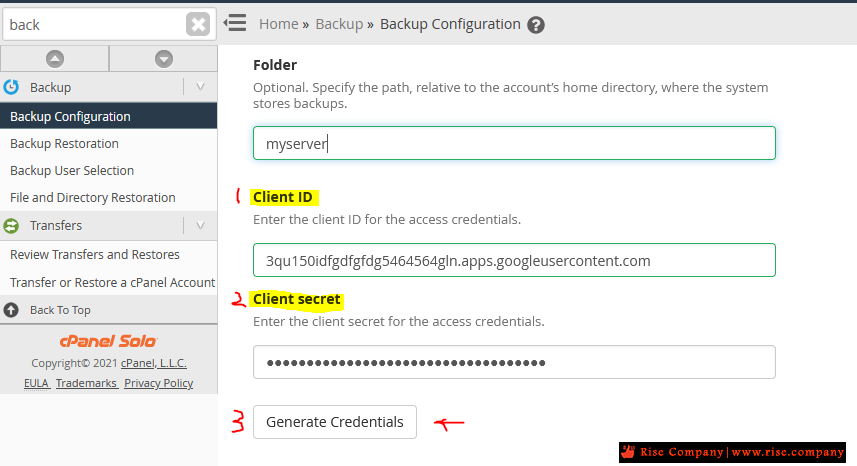Open the Backup Configuration help icon

[536, 25]
